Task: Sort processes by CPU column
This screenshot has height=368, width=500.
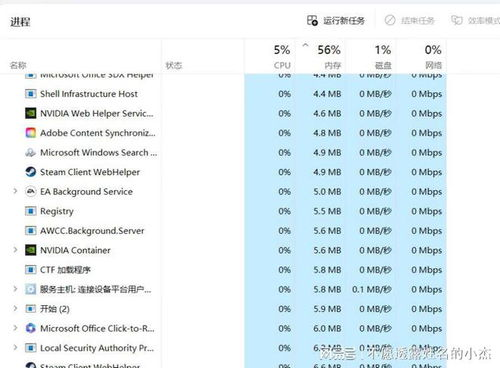Action: (282, 65)
